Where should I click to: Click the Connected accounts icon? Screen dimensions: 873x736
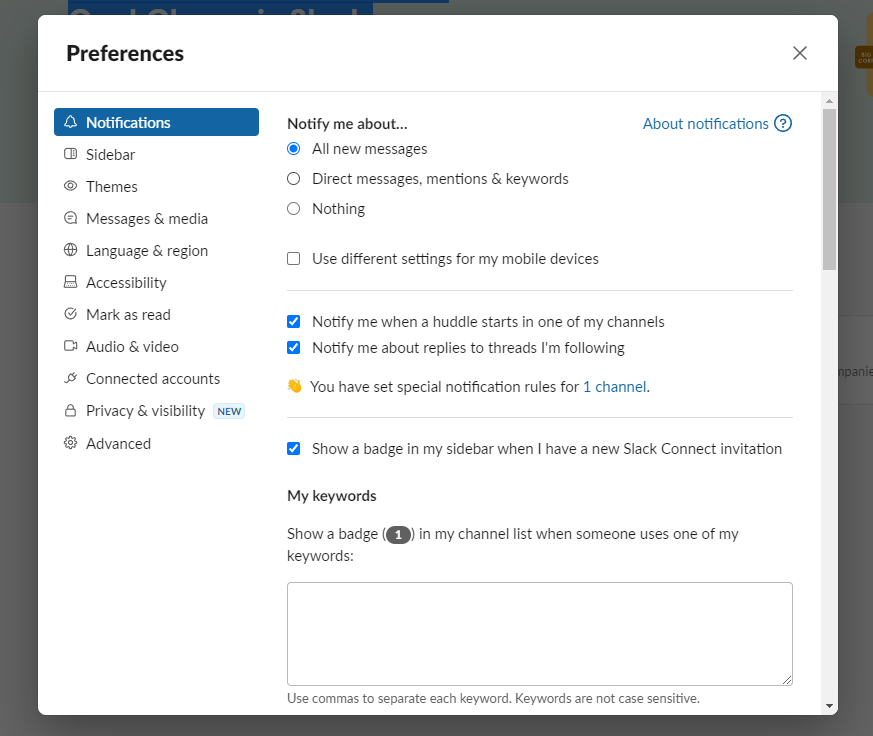(69, 378)
